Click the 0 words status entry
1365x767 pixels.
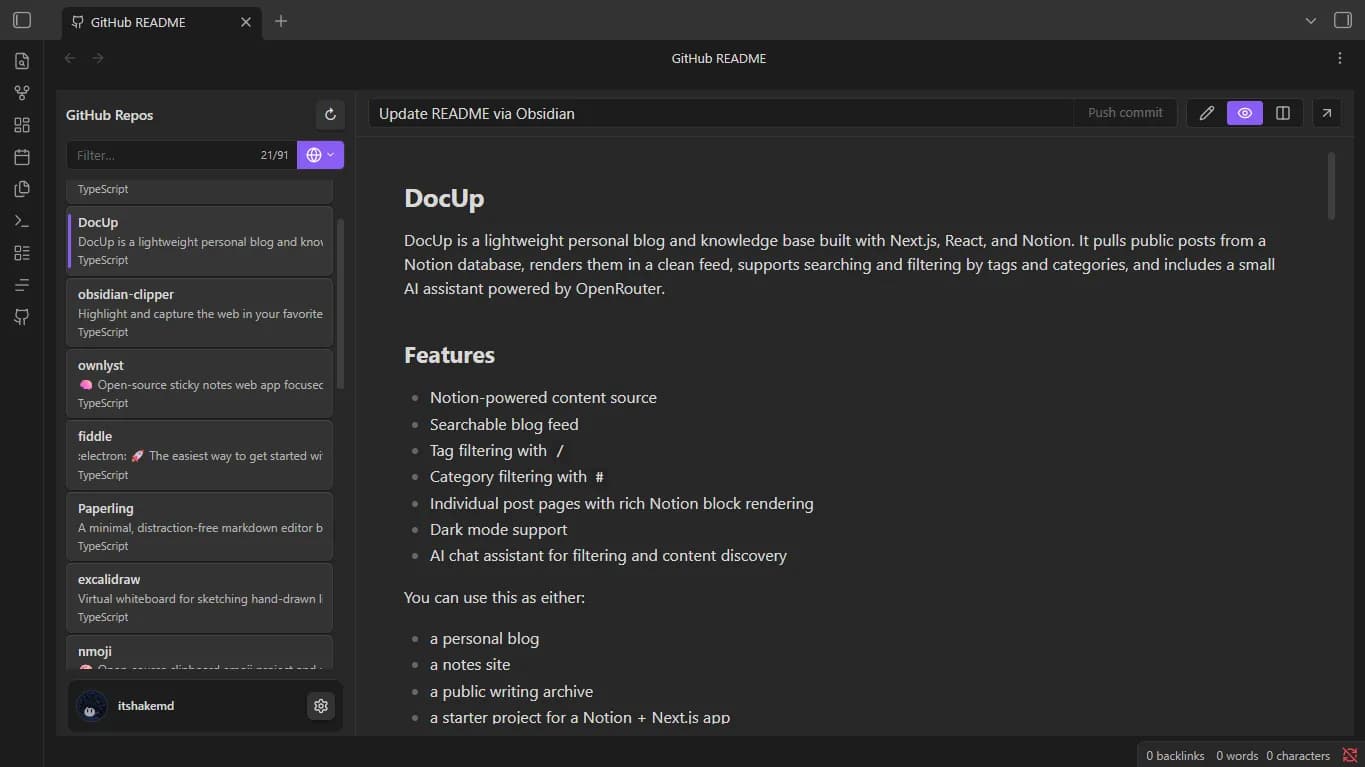[x=1237, y=756]
